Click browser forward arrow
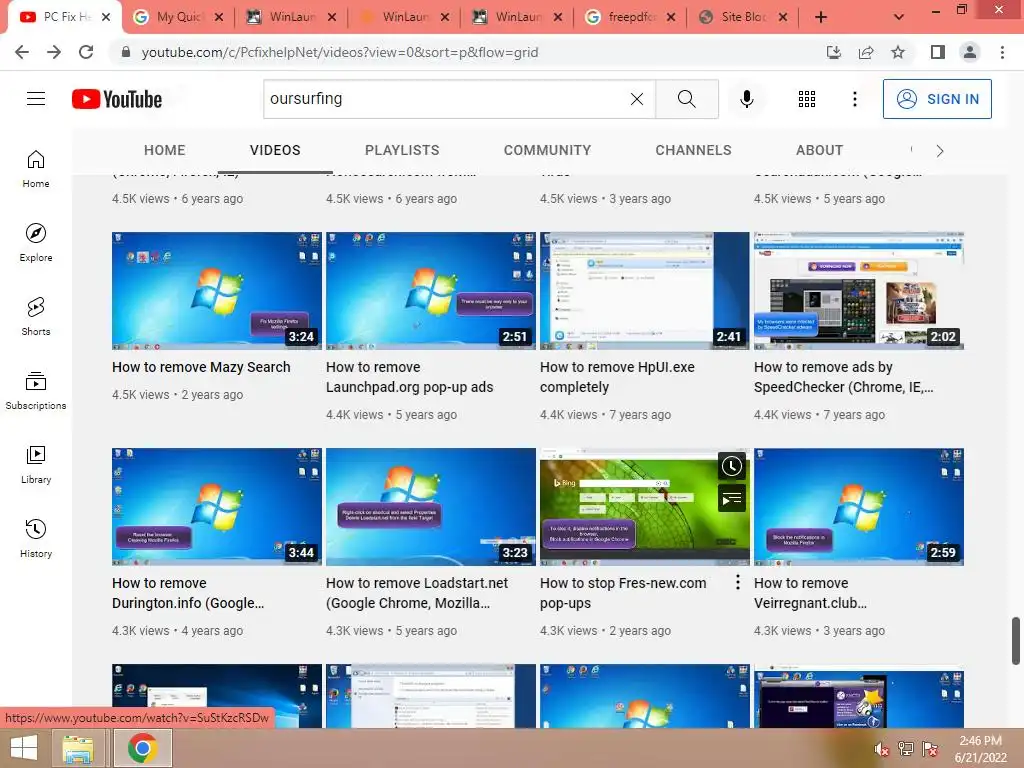The height and width of the screenshot is (768, 1024). coord(54,52)
